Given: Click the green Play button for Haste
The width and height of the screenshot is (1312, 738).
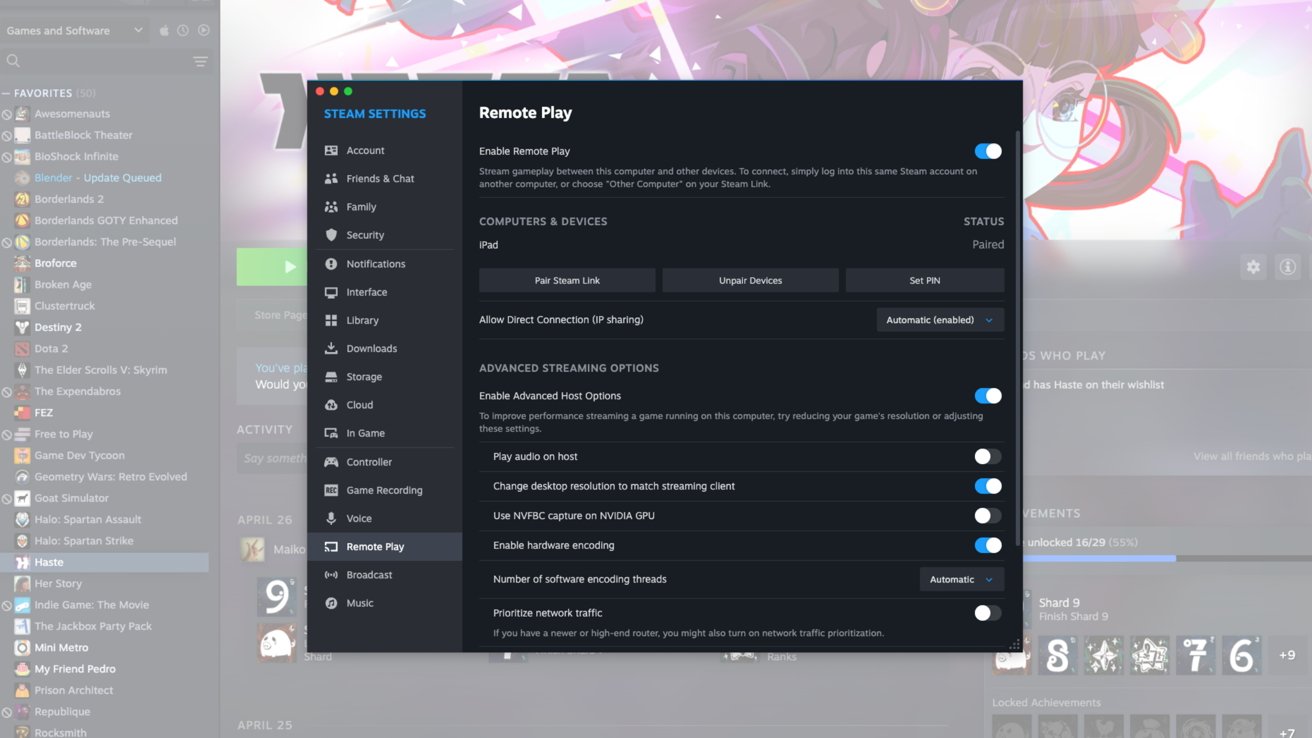Looking at the screenshot, I should coord(271,267).
